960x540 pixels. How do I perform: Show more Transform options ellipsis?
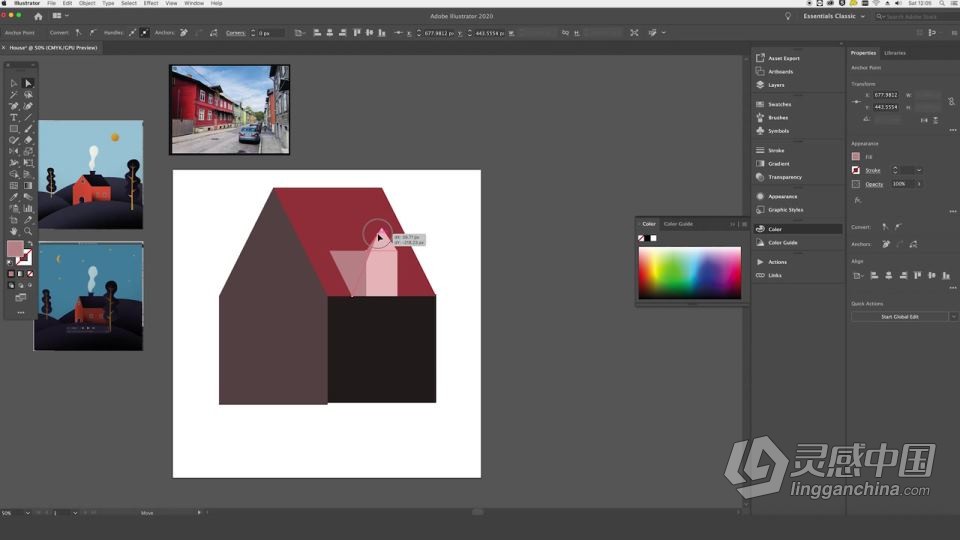tap(953, 130)
